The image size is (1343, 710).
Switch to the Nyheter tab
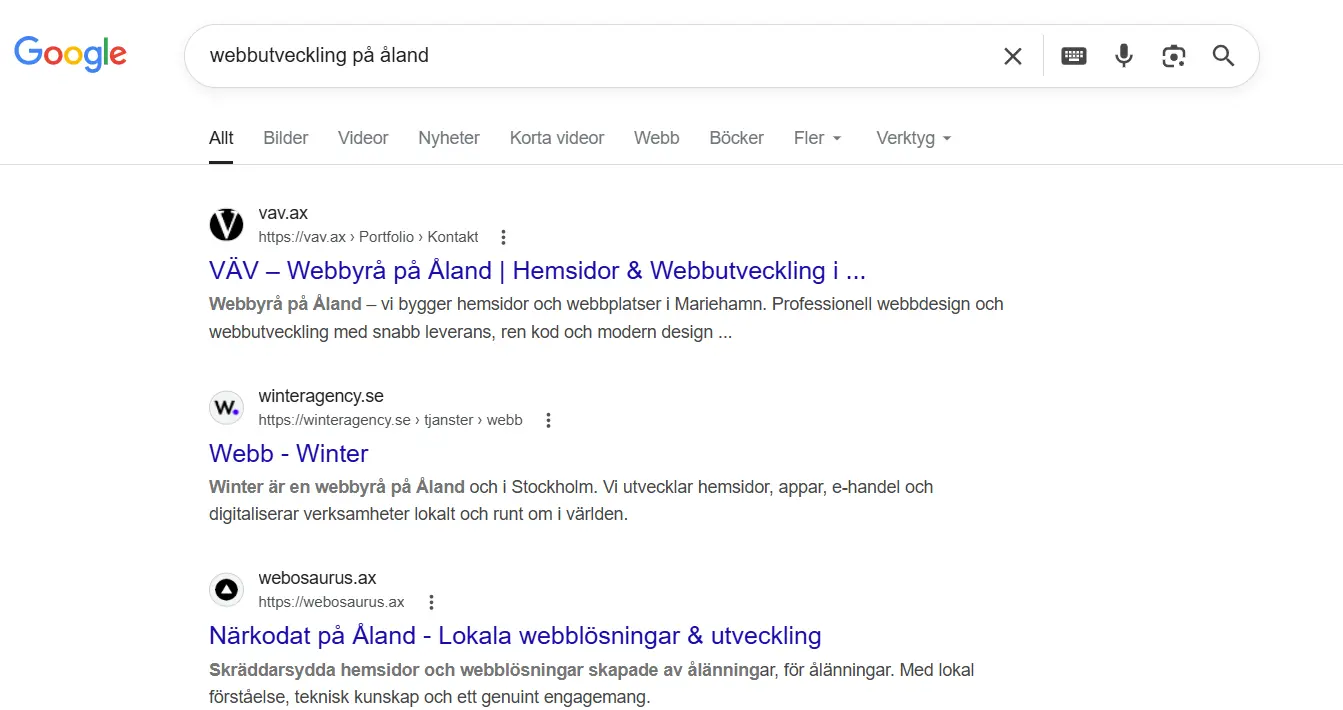[x=448, y=138]
